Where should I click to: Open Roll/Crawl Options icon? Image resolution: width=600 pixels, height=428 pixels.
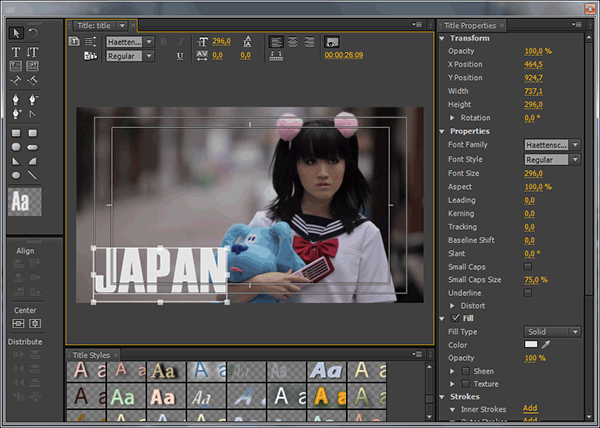click(91, 41)
